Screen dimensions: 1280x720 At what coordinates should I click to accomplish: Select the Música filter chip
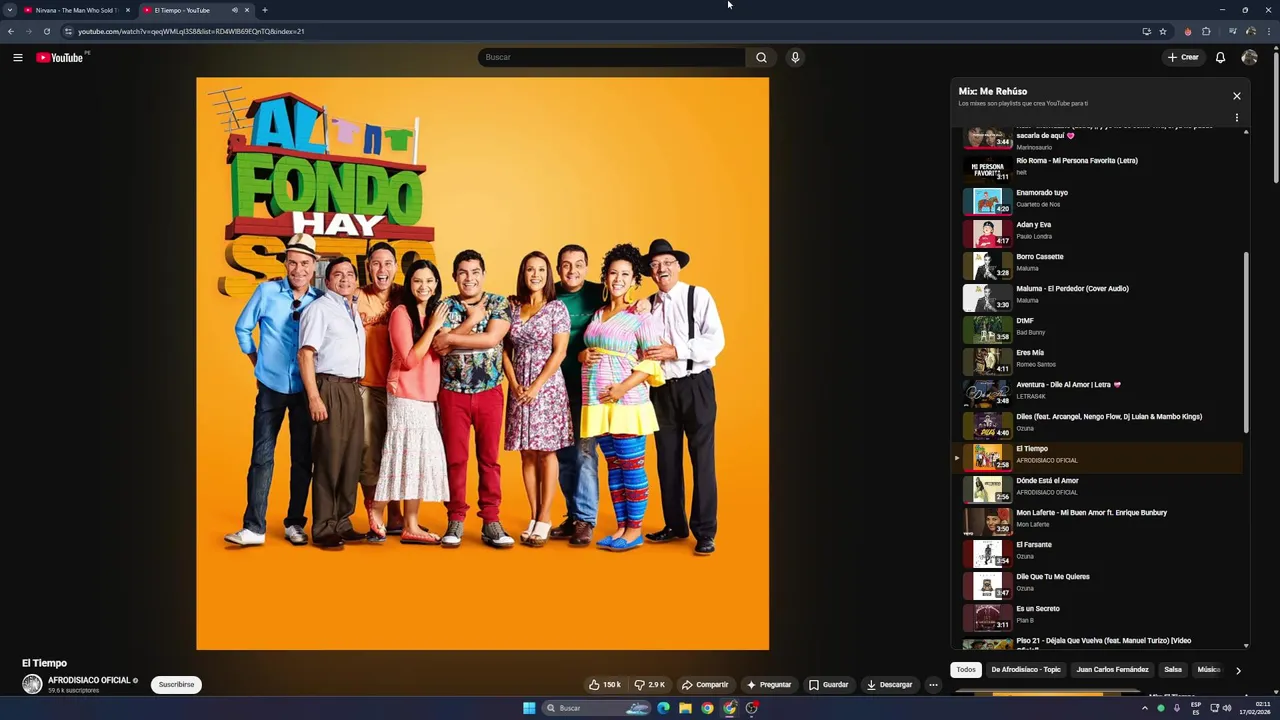coord(1209,670)
